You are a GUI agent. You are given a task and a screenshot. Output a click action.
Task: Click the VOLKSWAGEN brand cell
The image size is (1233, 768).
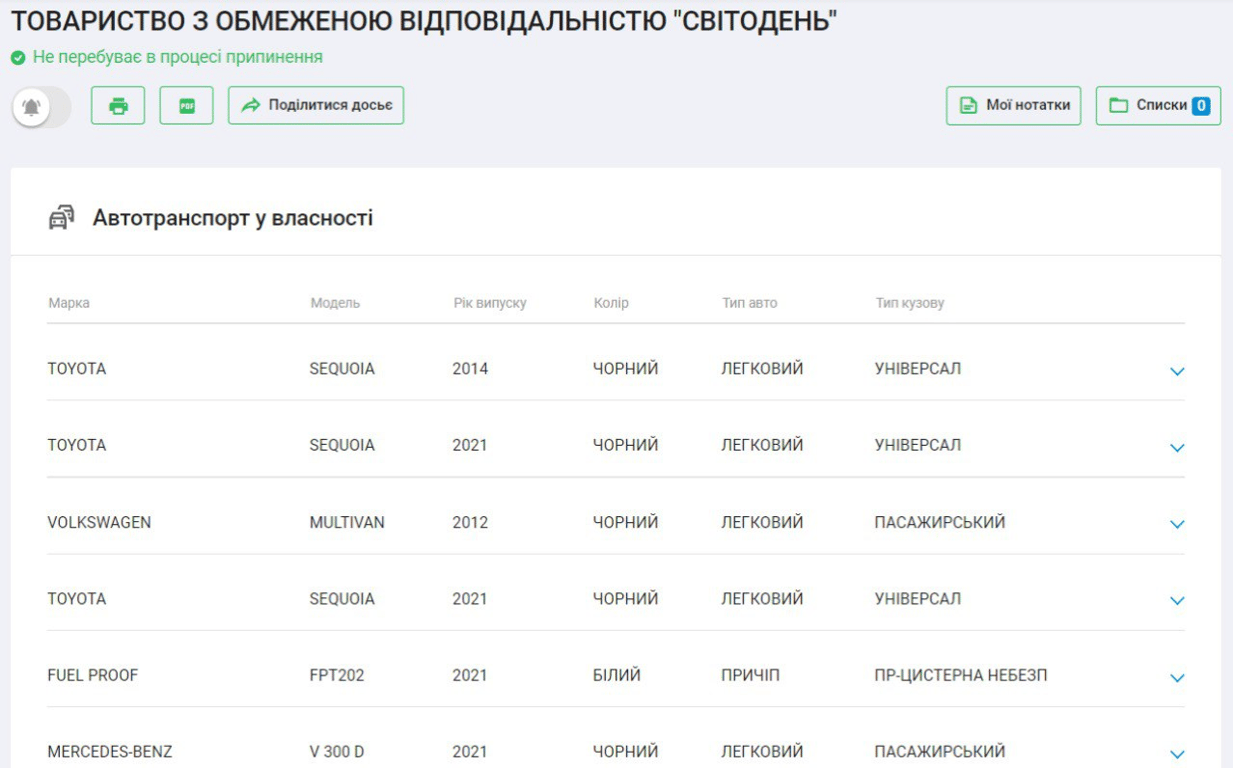coord(99,522)
